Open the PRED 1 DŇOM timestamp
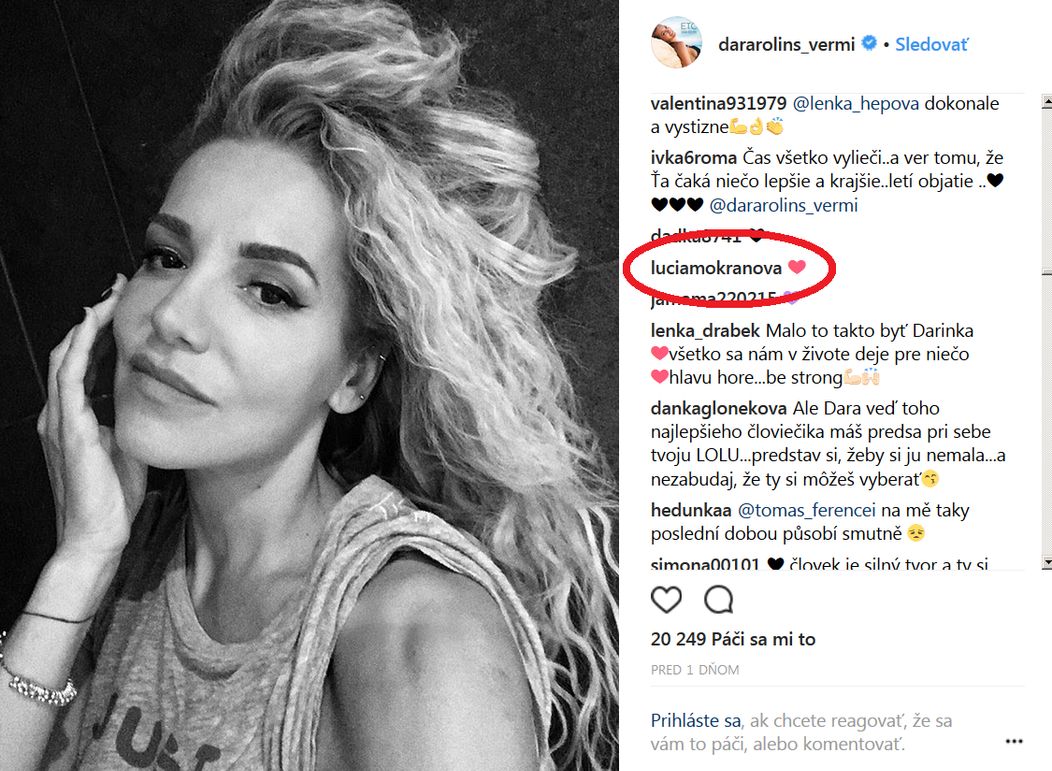Image resolution: width=1052 pixels, height=771 pixels. (x=694, y=670)
